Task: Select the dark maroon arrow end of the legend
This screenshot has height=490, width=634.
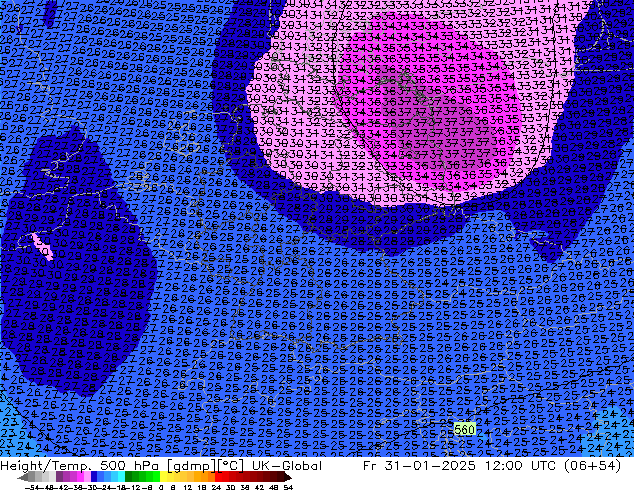Action: pos(288,477)
